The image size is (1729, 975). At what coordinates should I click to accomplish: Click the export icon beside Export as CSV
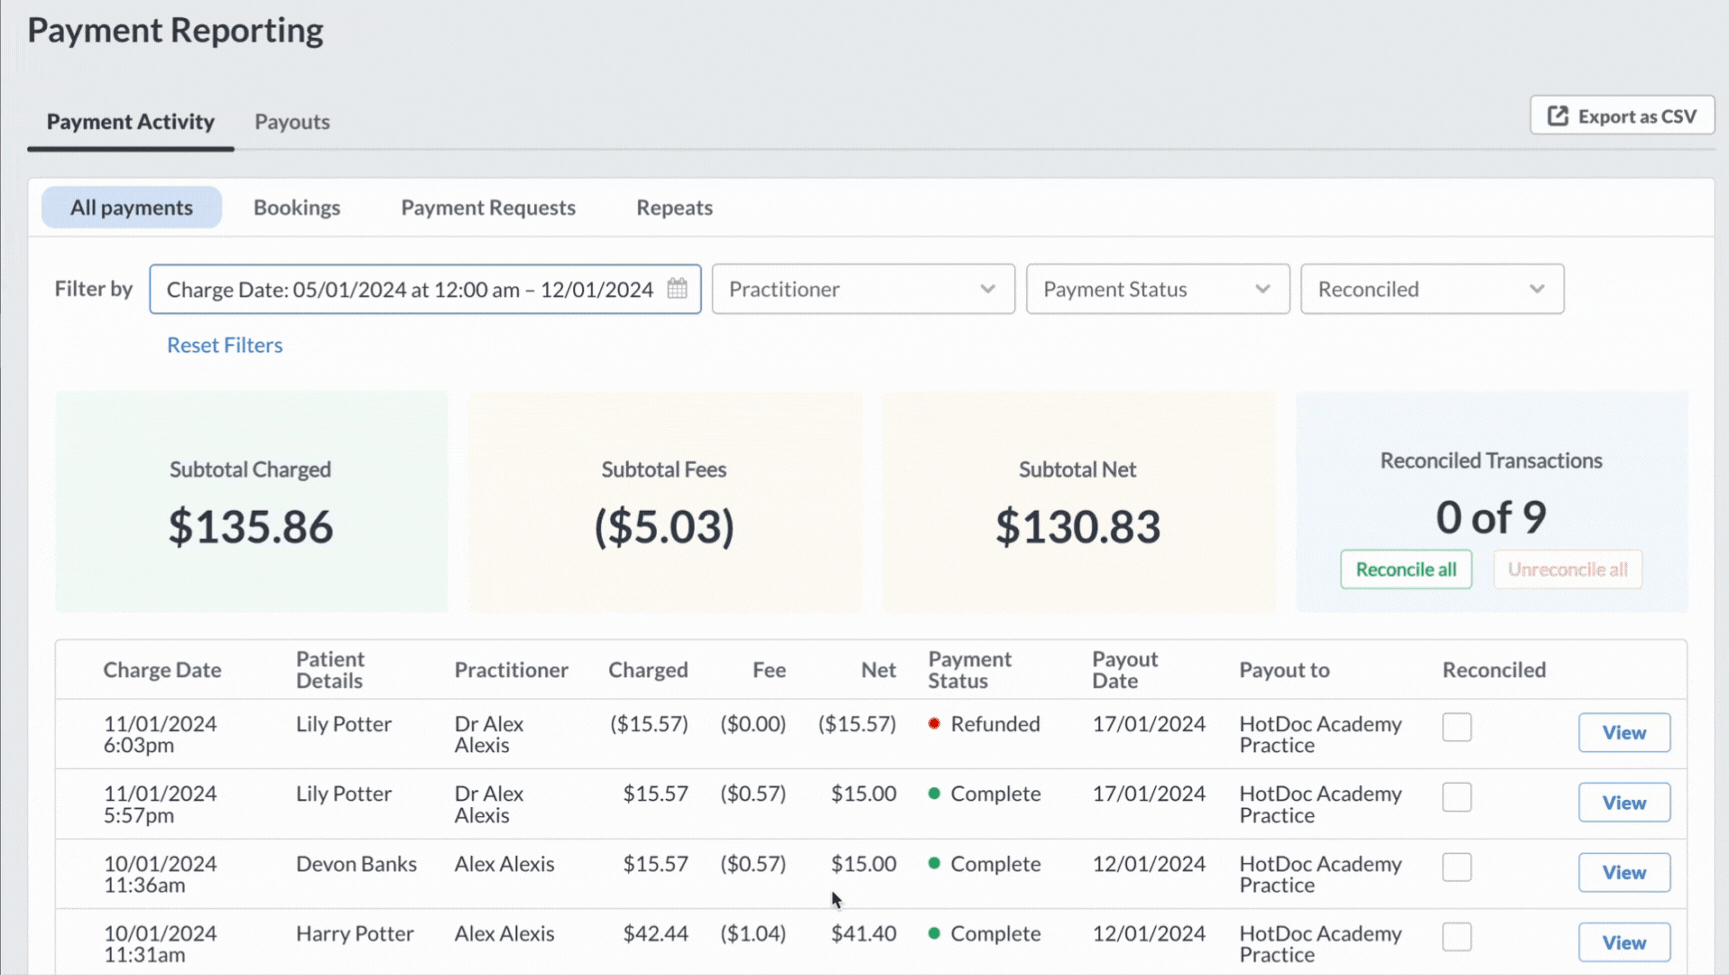point(1558,116)
